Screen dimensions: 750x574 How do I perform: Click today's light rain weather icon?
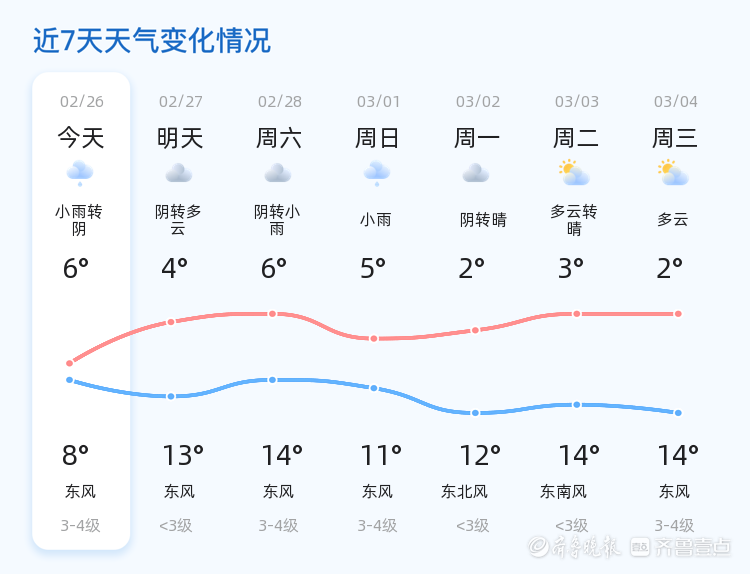pos(80,173)
